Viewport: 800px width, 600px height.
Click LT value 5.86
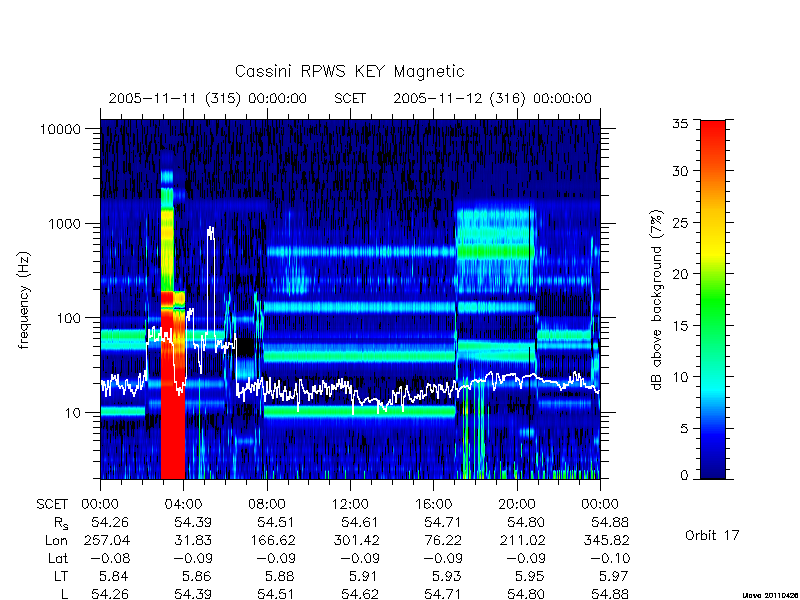[197, 577]
